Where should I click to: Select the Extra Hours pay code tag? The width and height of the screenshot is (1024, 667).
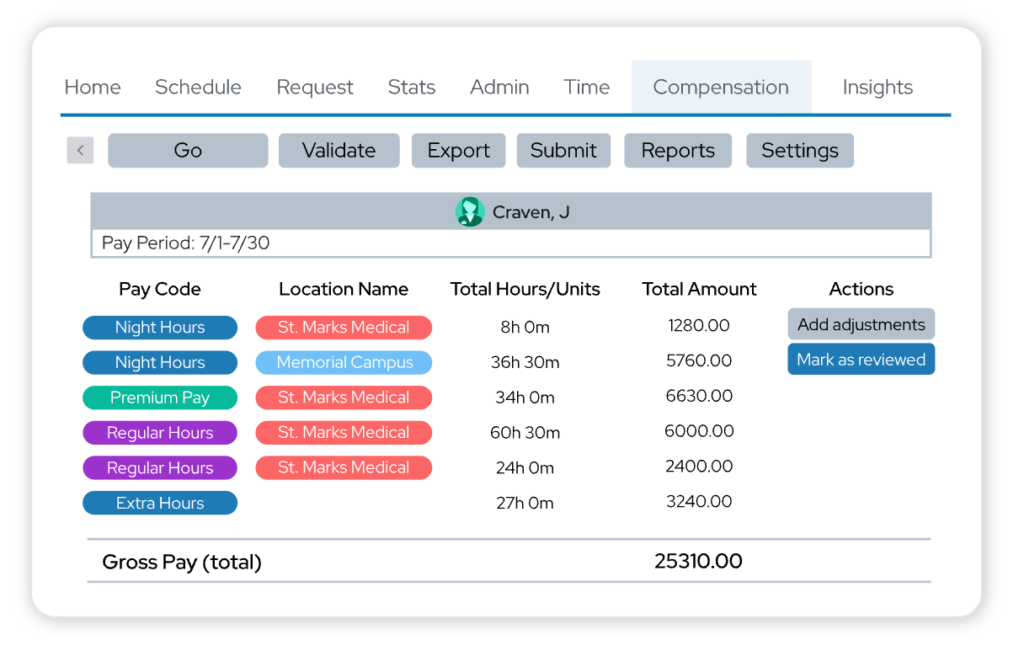160,503
